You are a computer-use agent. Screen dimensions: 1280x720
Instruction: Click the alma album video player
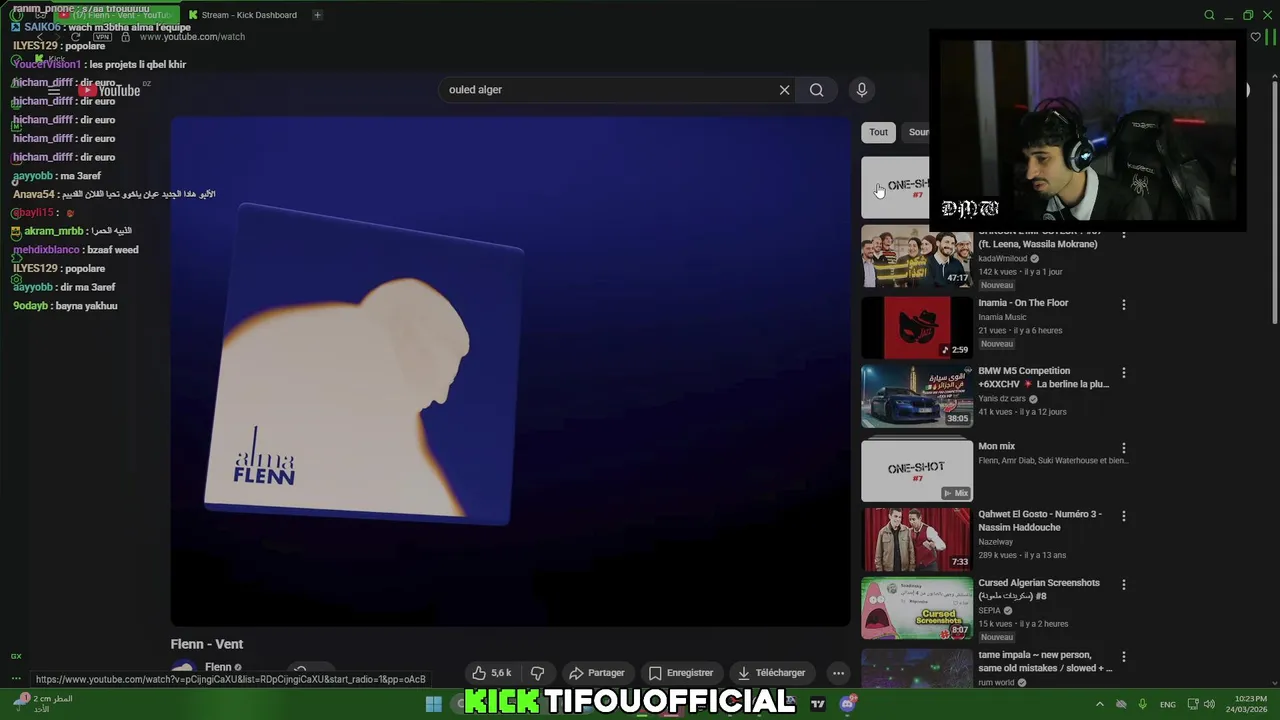point(510,372)
